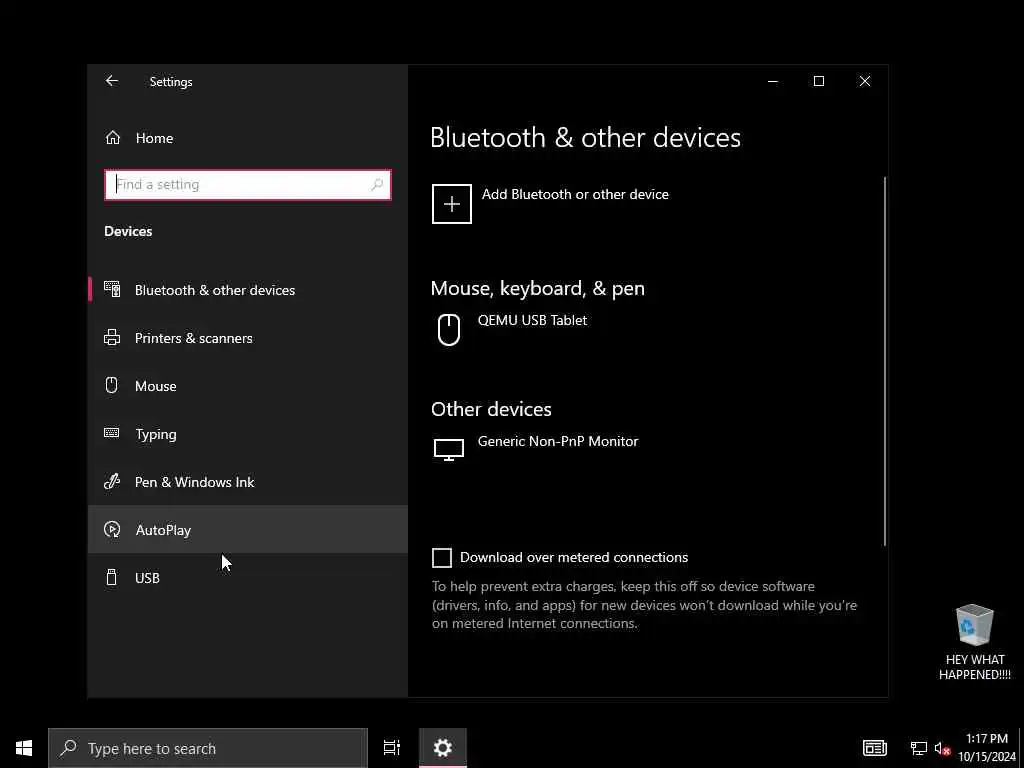
Task: Click the Bluetooth & other devices page title
Action: click(x=586, y=138)
